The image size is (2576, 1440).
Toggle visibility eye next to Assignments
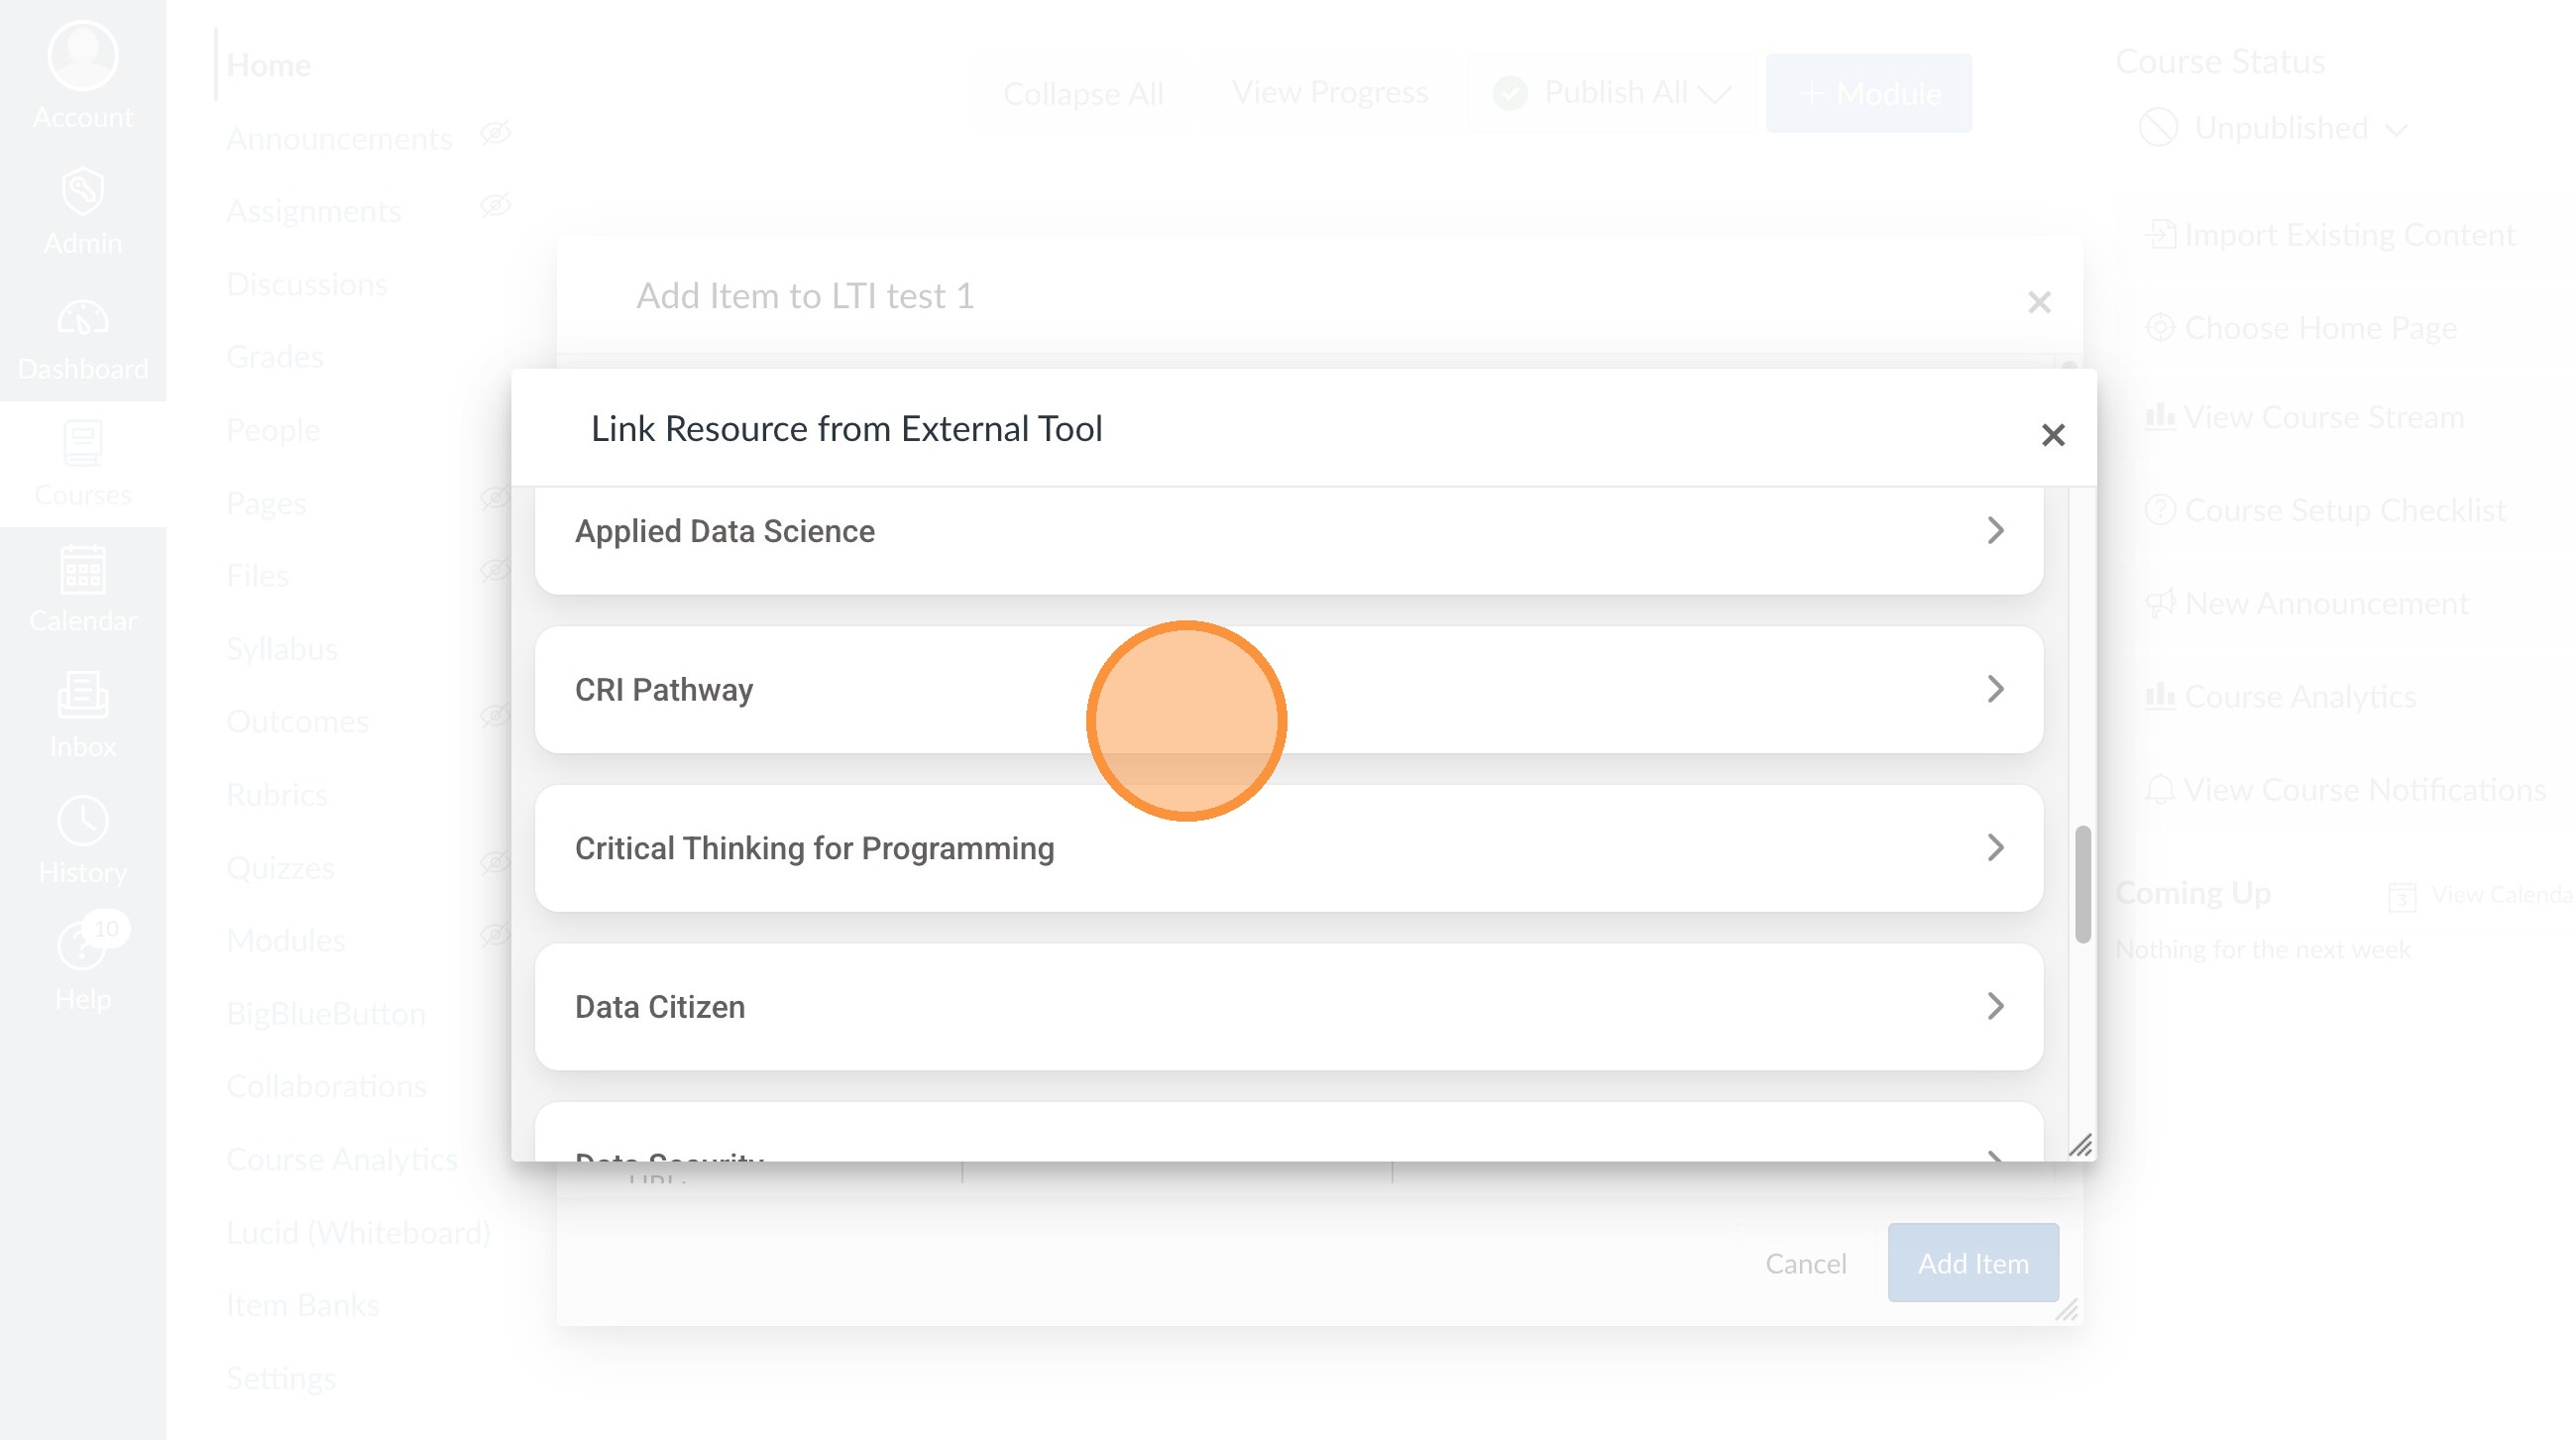495,206
